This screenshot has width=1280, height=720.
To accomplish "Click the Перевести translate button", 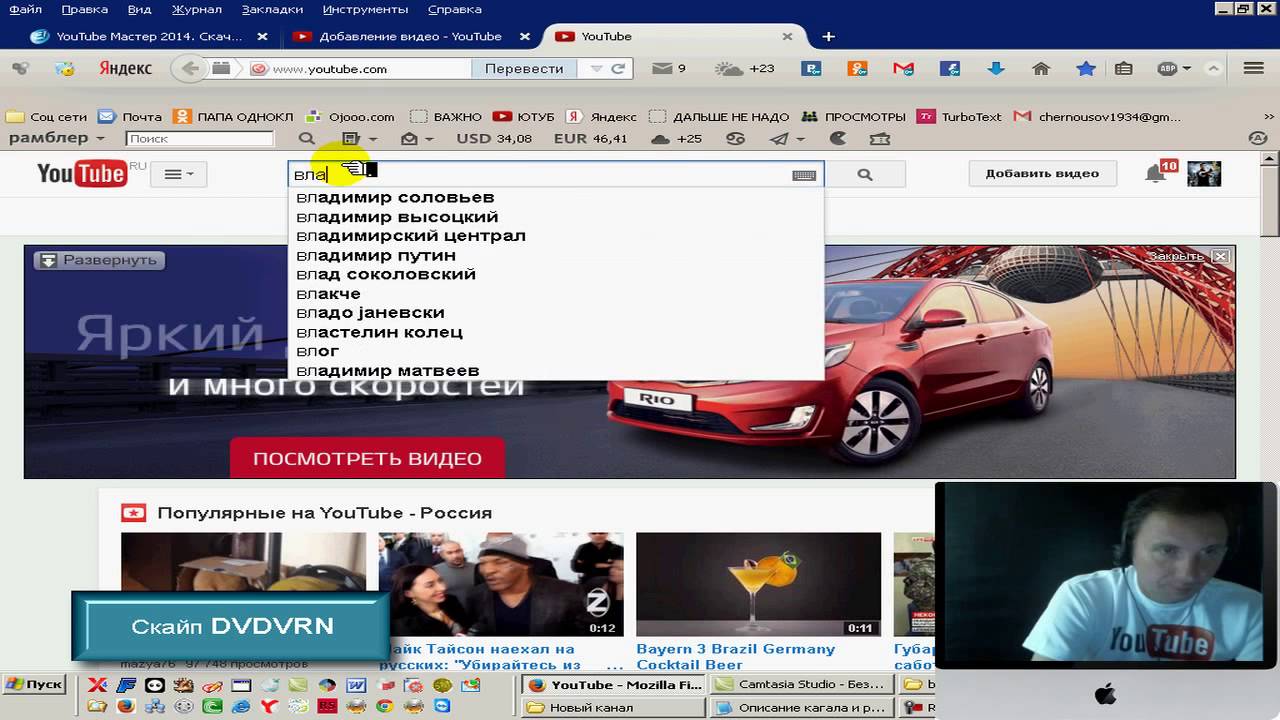I will coord(524,69).
